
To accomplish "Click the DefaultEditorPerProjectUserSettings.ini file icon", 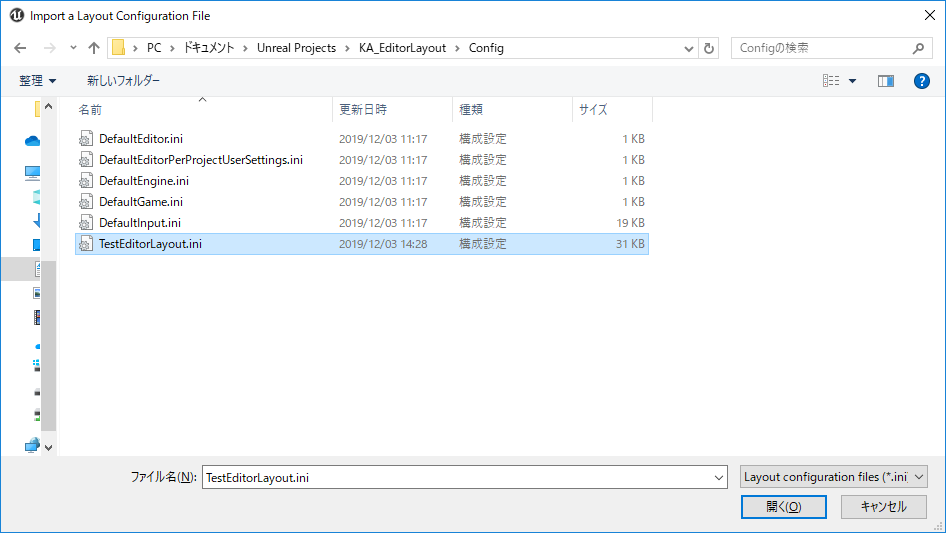I will [x=86, y=160].
